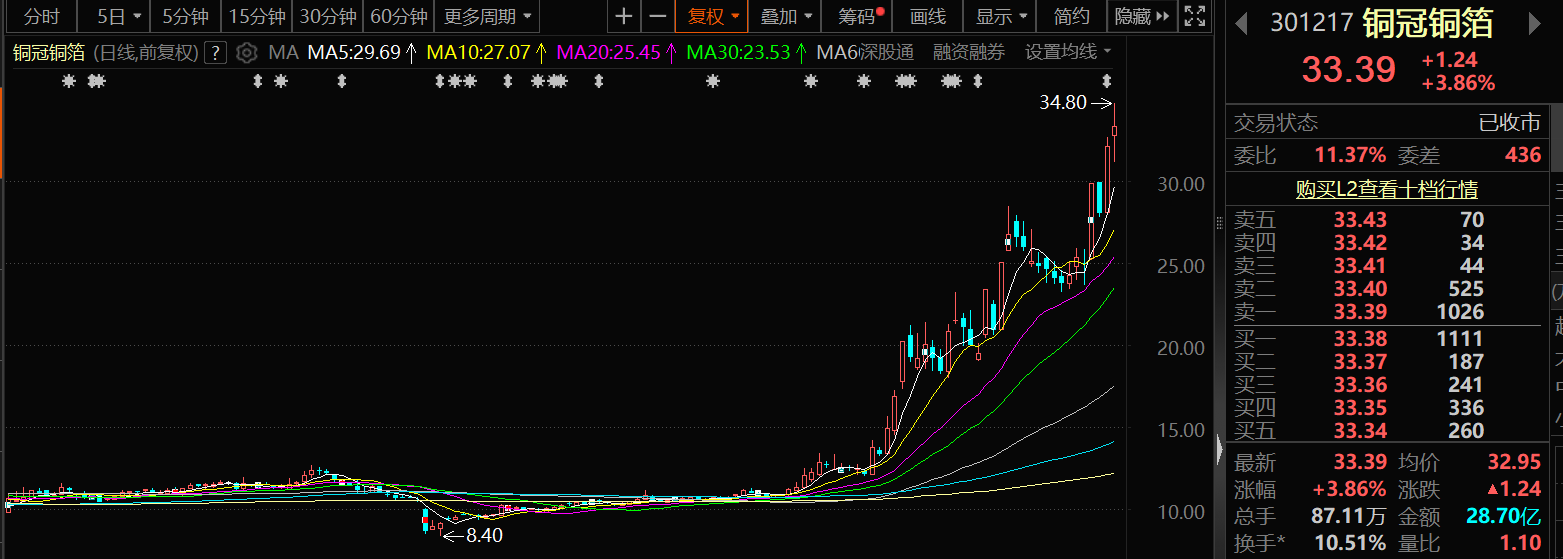Open the 复权 dropdown

tap(712, 16)
